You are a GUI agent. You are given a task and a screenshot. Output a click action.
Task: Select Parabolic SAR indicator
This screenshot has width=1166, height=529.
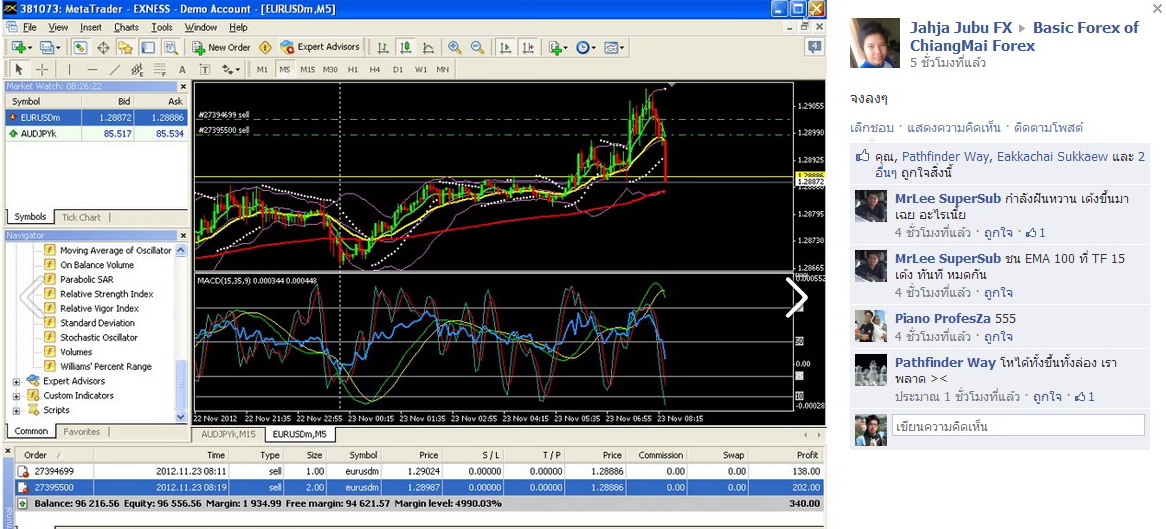[x=86, y=280]
